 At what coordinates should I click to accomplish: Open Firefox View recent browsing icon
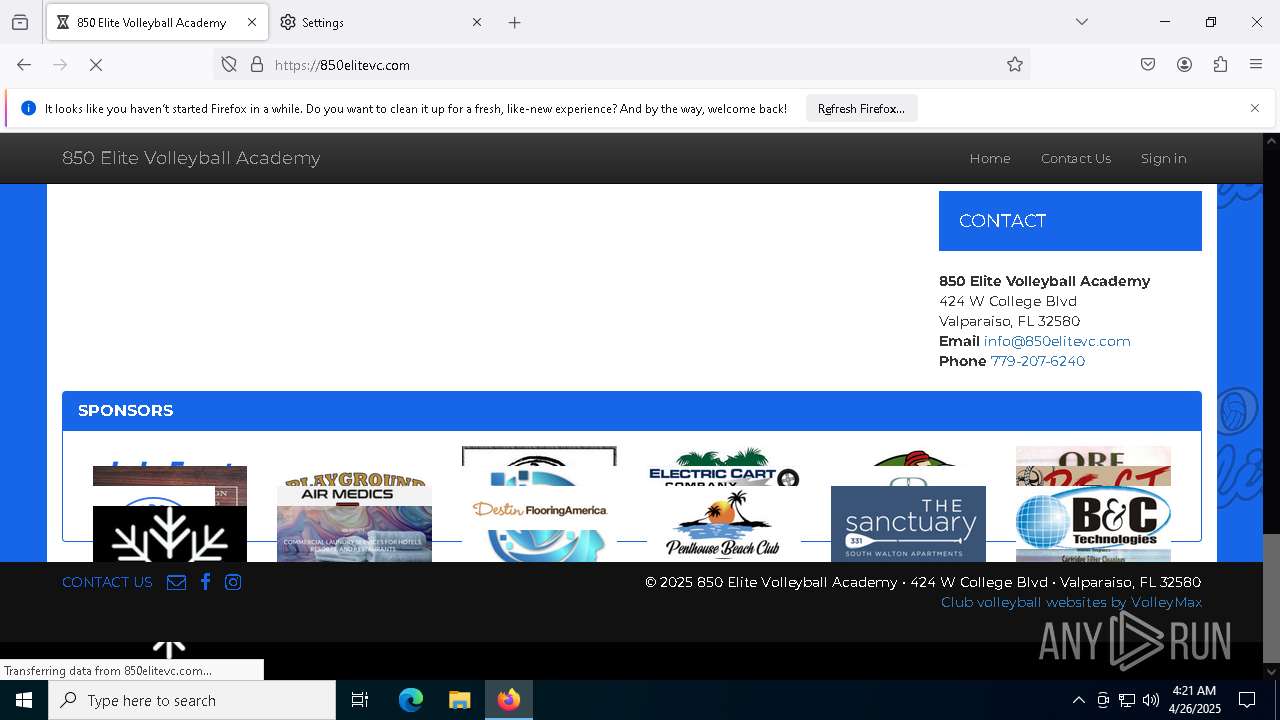click(20, 22)
